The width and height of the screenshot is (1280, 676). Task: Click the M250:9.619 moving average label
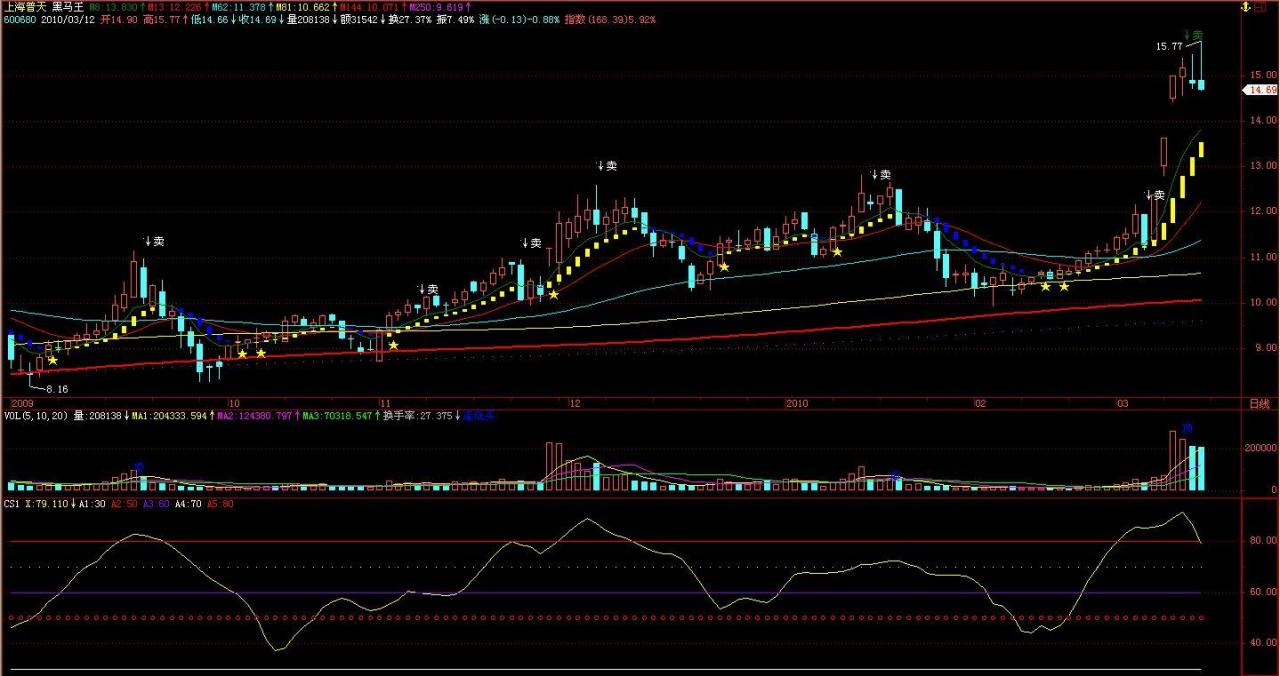(x=436, y=6)
